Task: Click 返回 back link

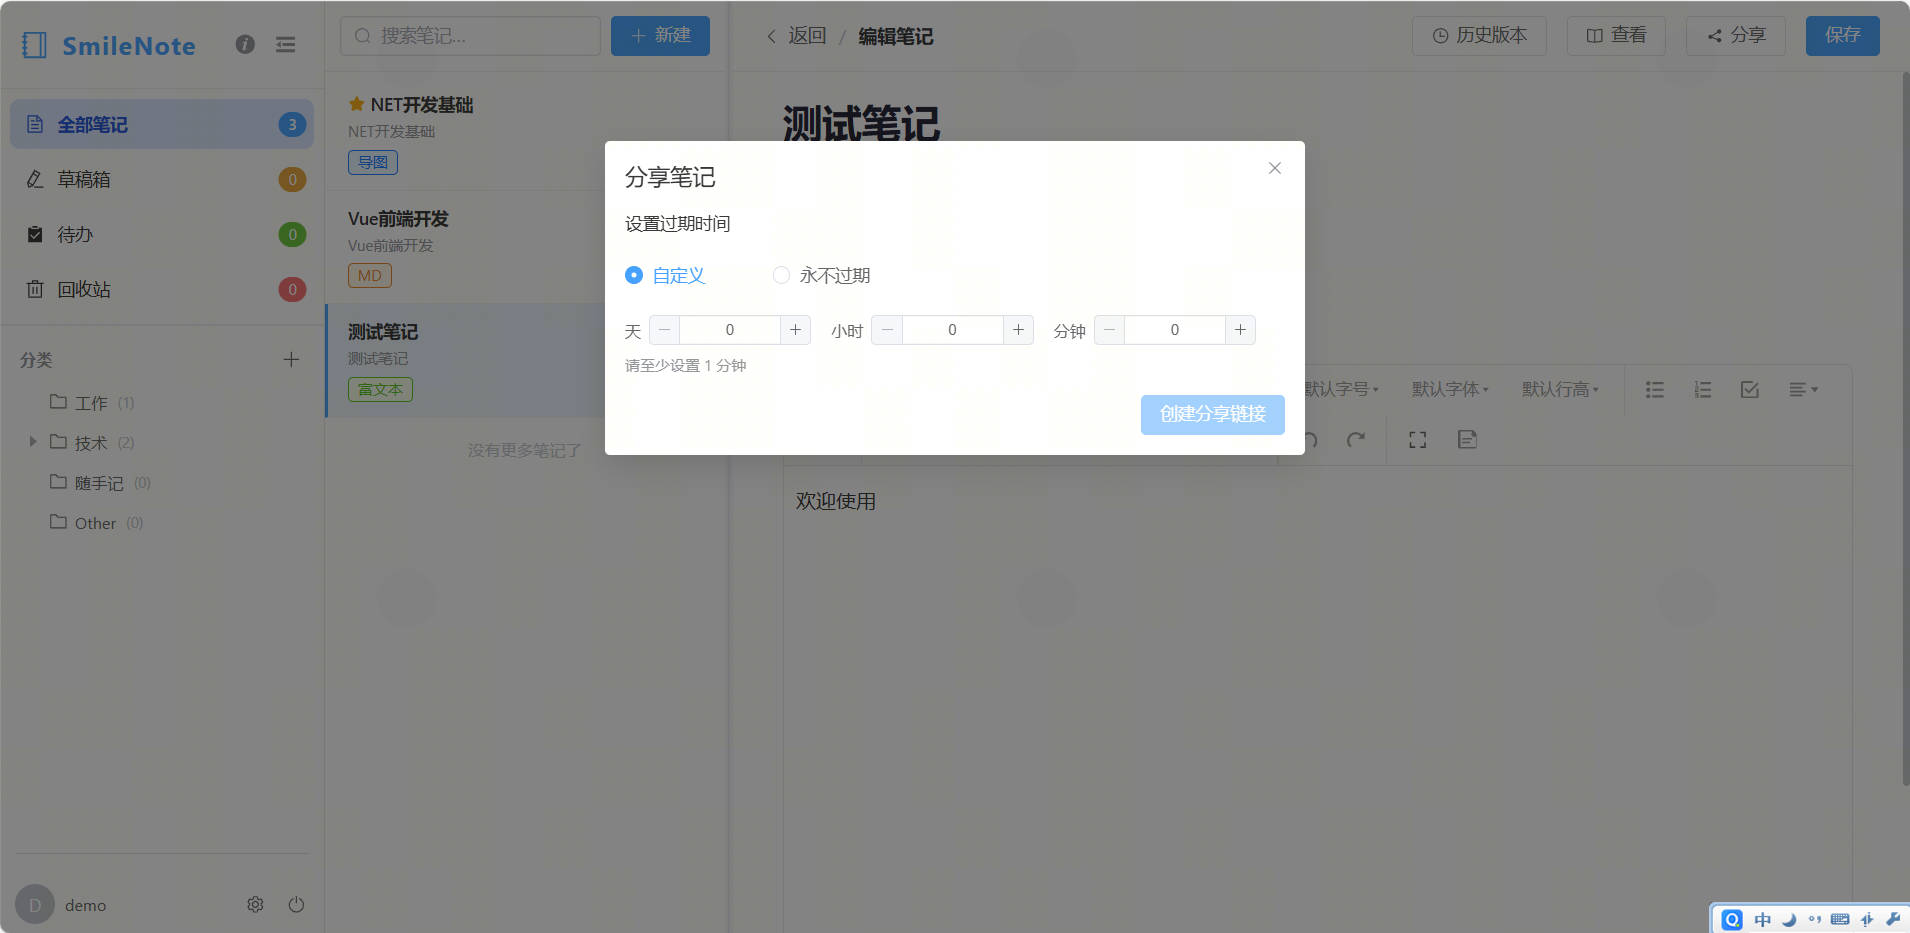Action: (x=797, y=36)
